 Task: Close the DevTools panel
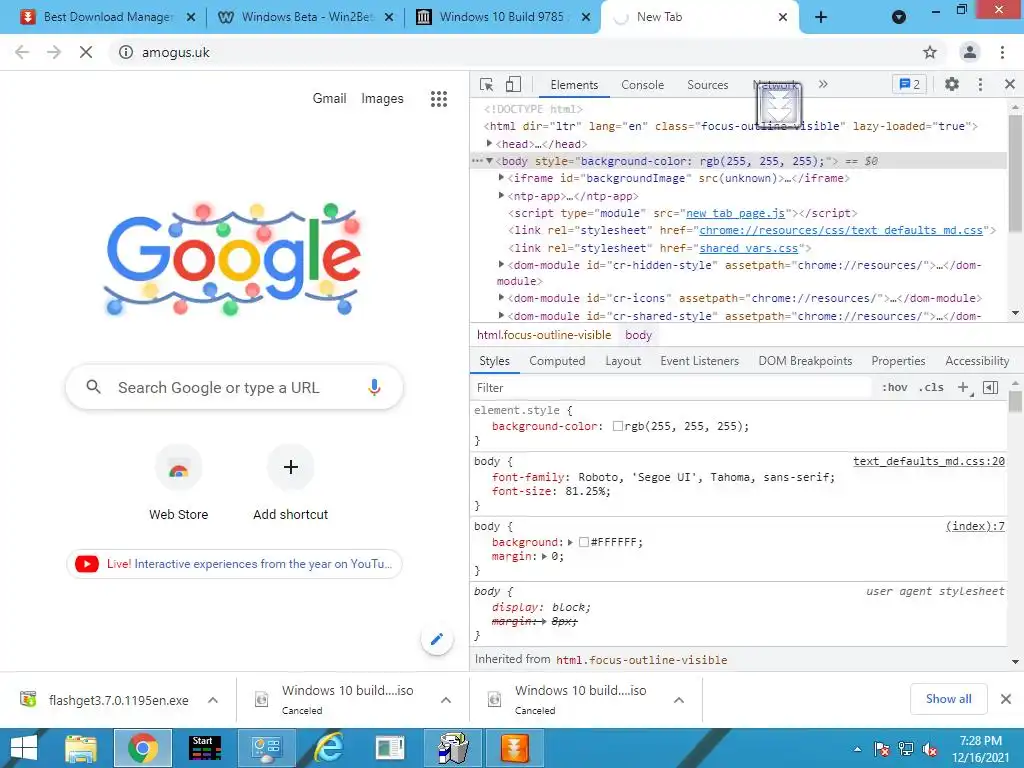click(x=1010, y=84)
